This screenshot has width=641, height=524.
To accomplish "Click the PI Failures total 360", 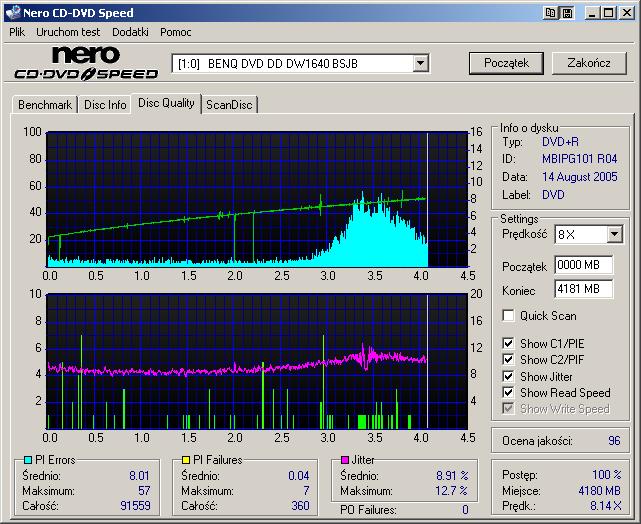I will pyautogui.click(x=300, y=506).
